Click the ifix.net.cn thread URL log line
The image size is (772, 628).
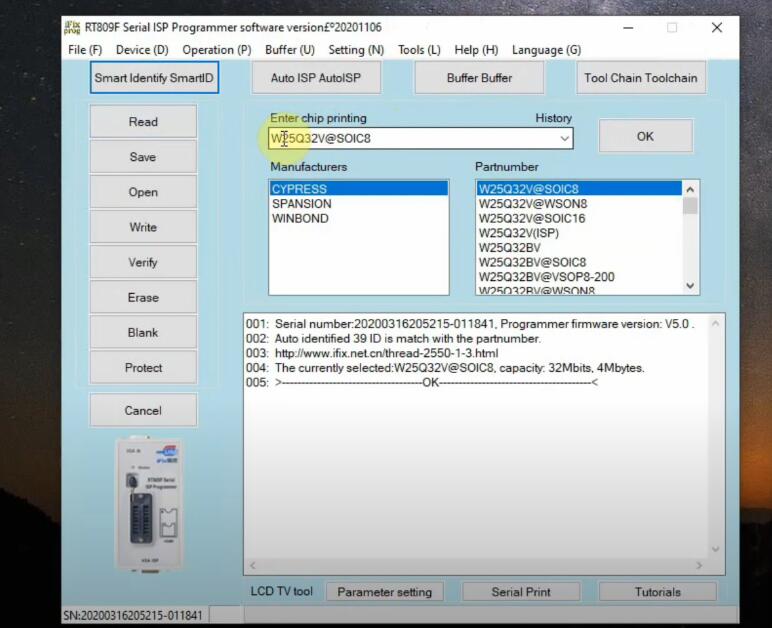pos(386,353)
